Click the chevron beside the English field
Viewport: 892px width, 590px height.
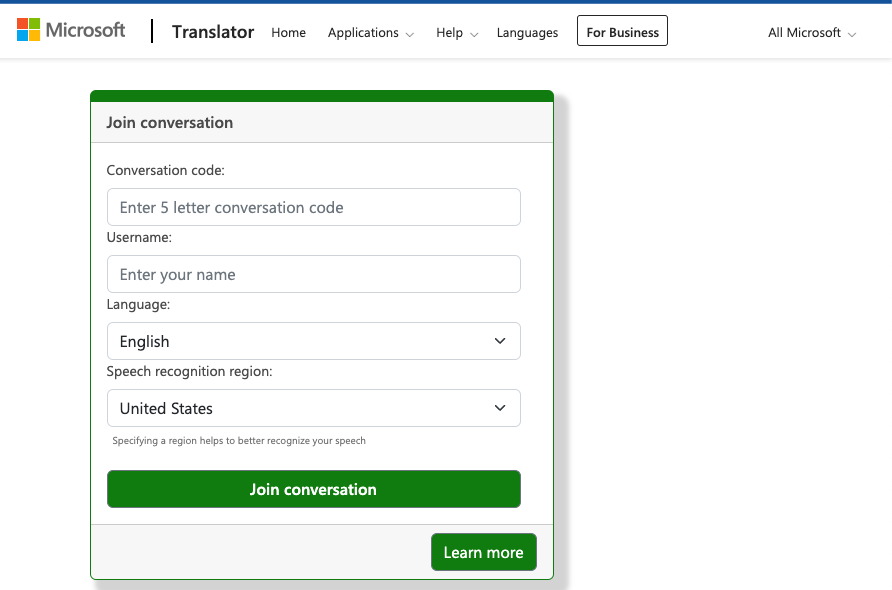click(x=499, y=341)
